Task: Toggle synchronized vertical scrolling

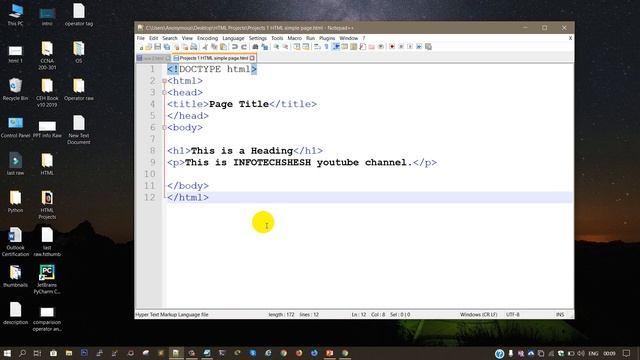Action: click(x=297, y=47)
